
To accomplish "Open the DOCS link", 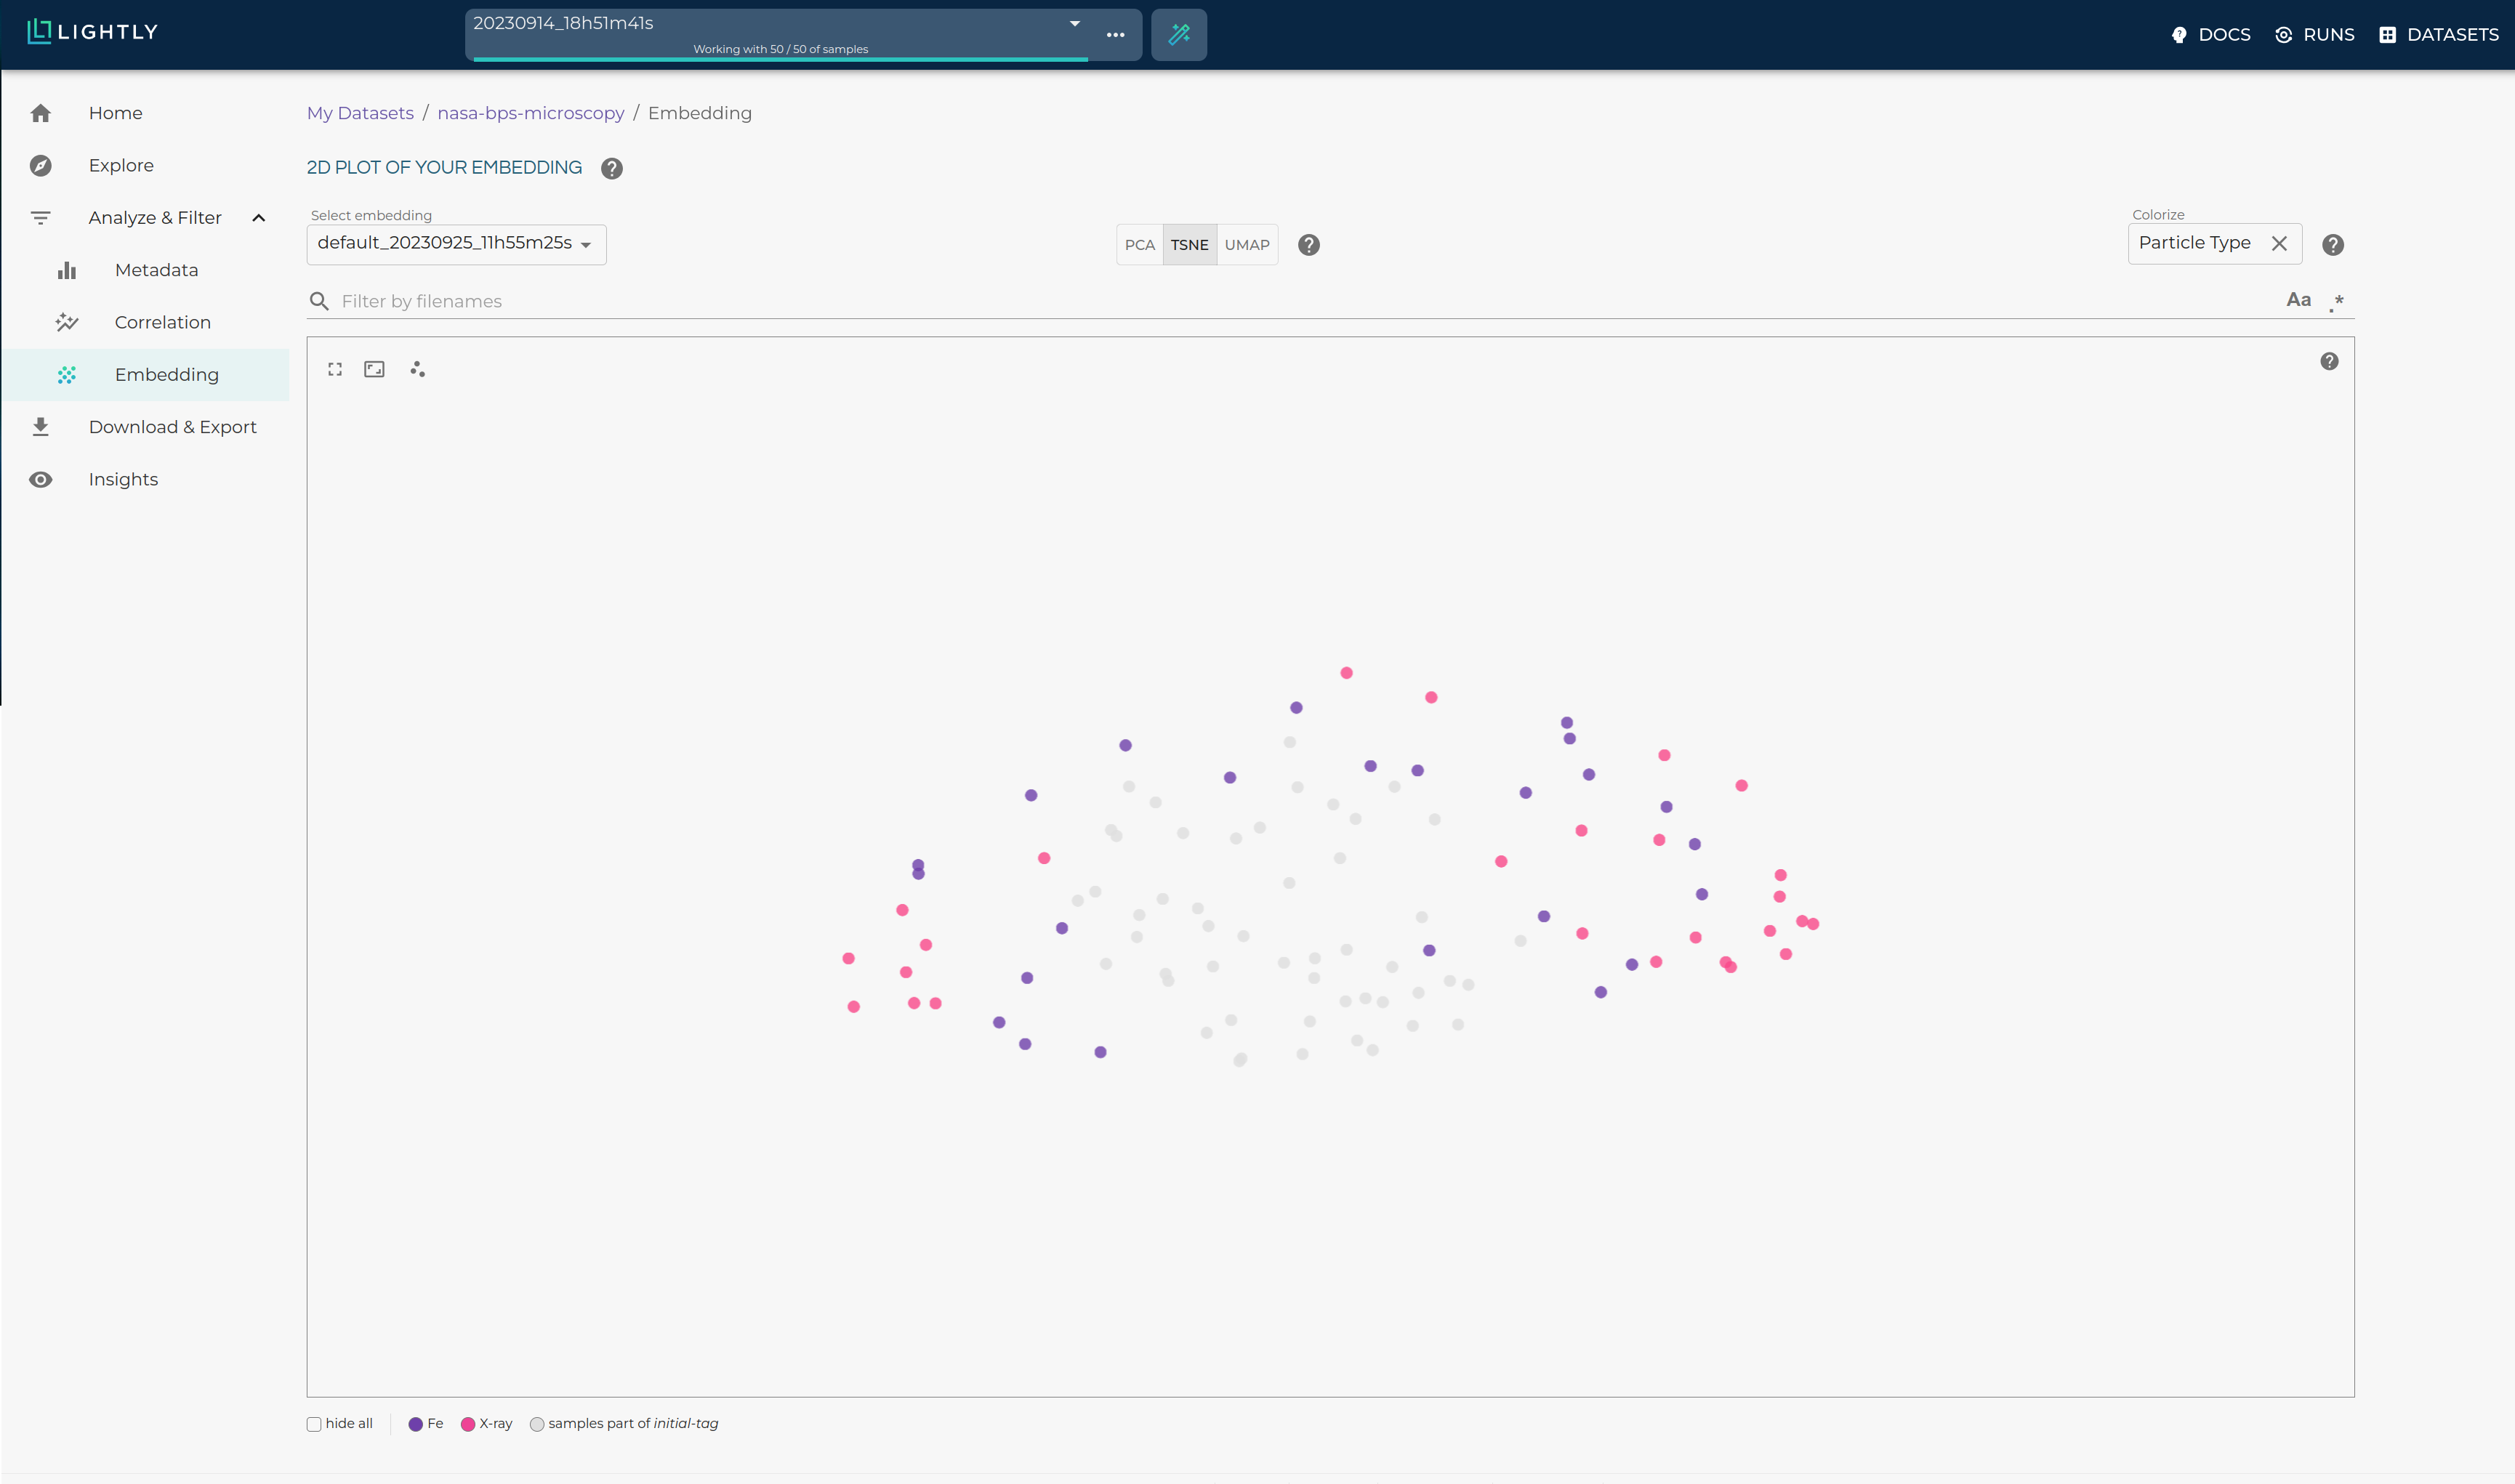I will tap(2210, 35).
